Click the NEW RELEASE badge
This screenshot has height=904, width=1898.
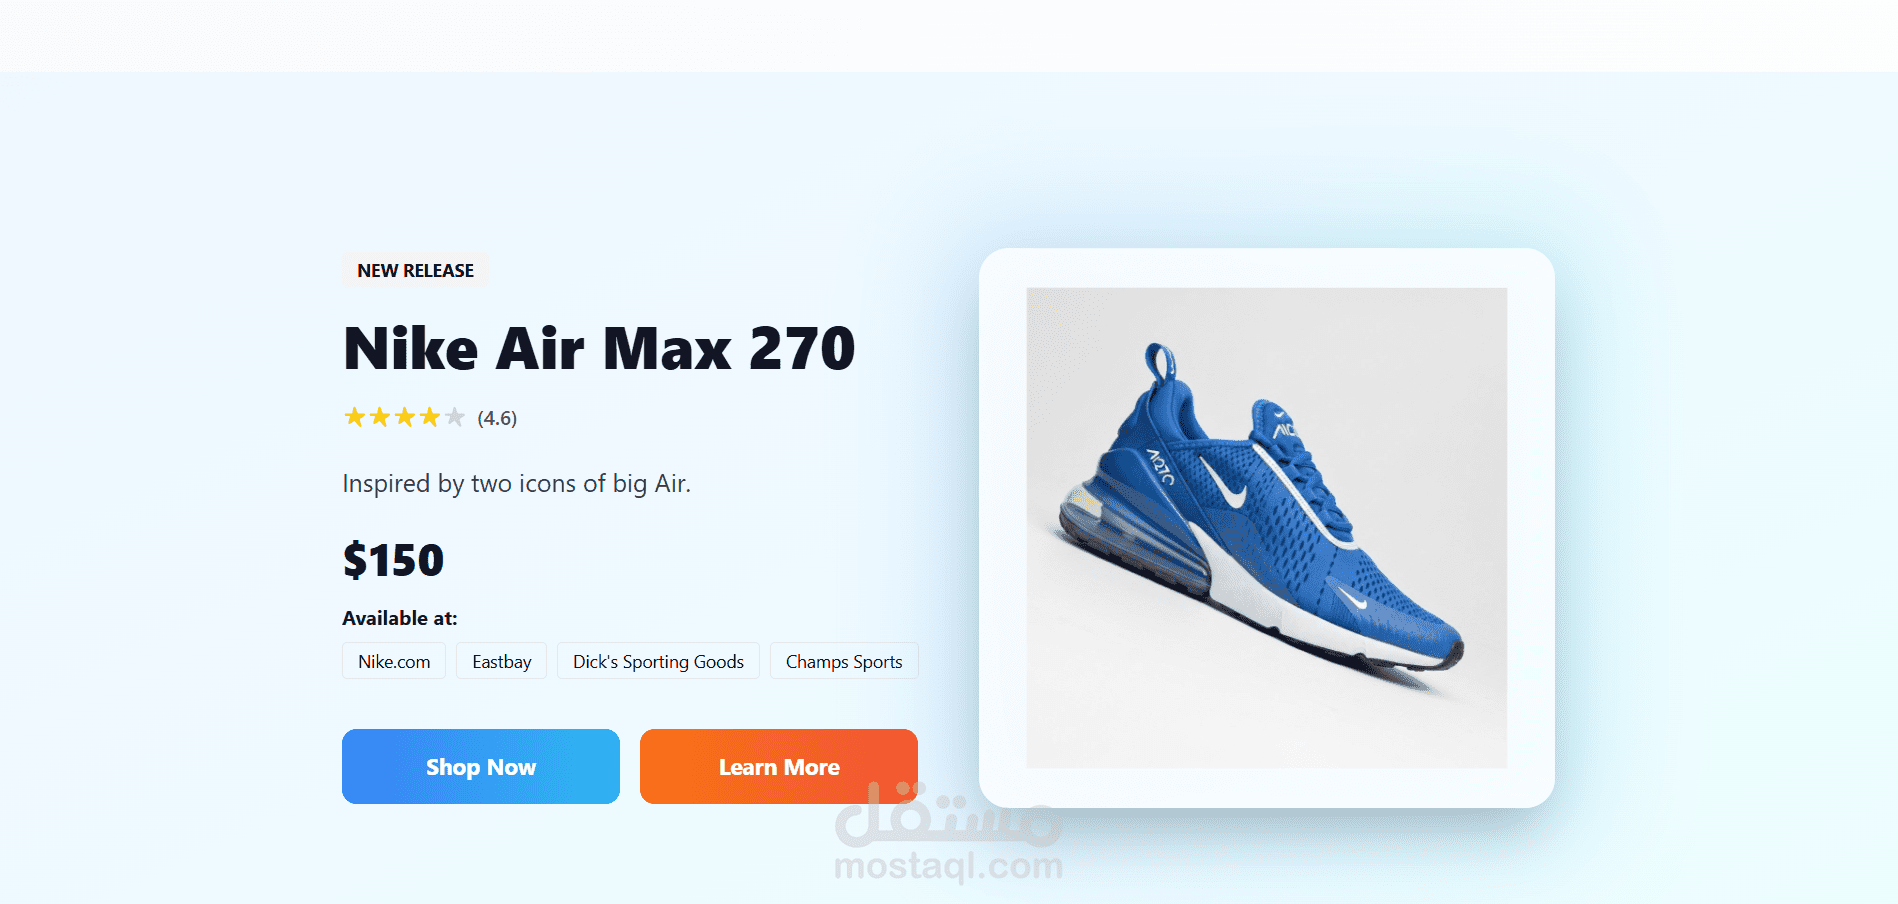pyautogui.click(x=415, y=270)
